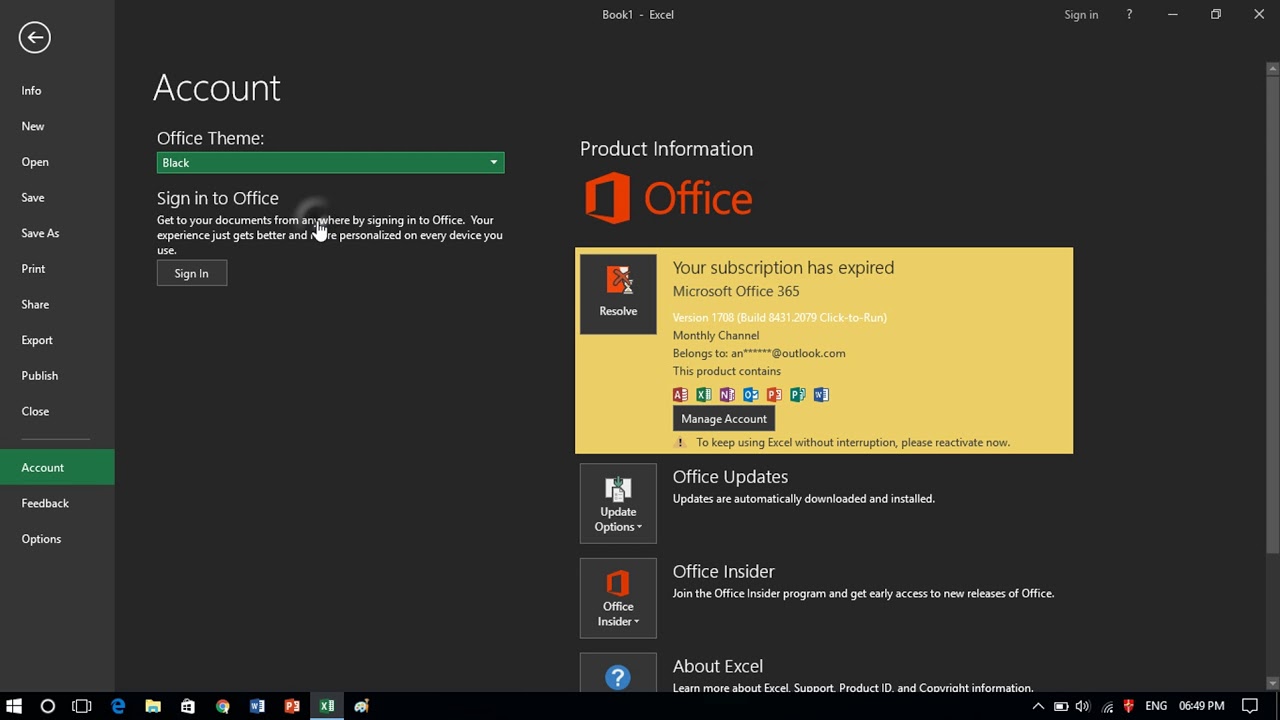Click the Access icon in product list

click(680, 395)
